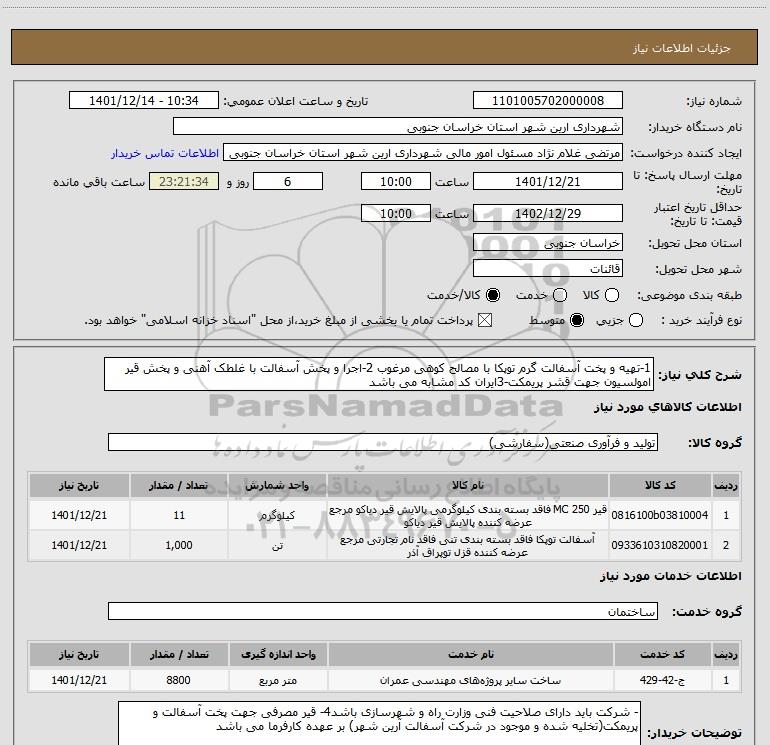Click the request creator name field

[423, 153]
